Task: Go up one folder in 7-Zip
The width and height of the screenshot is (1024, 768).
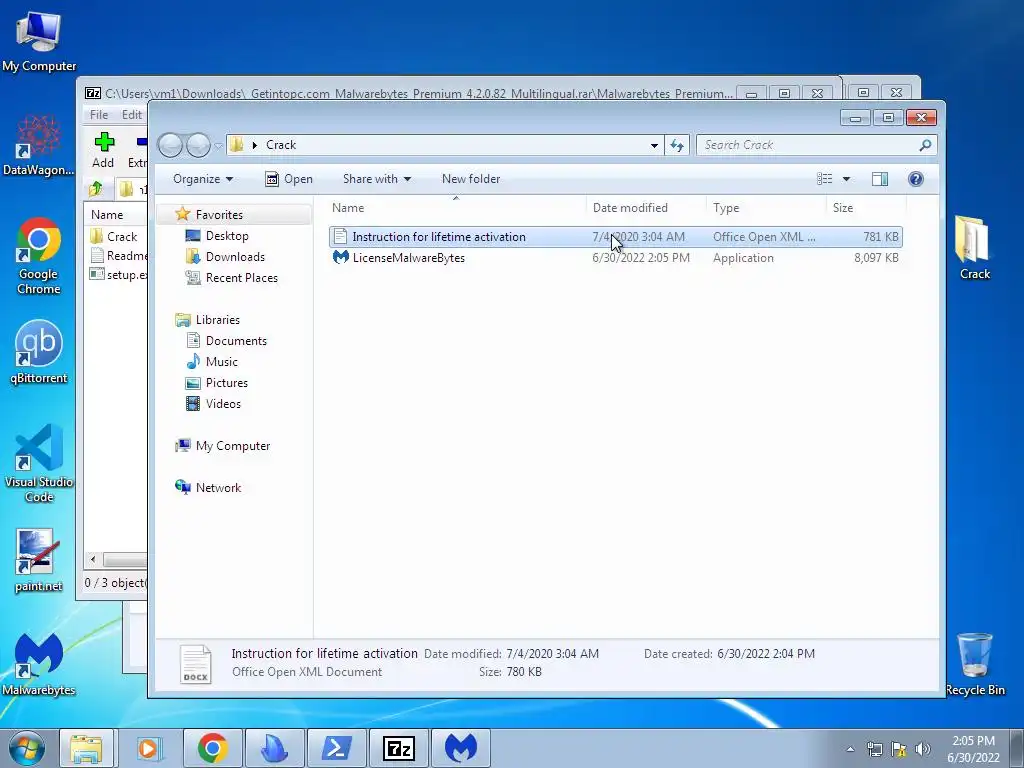Action: pyautogui.click(x=96, y=189)
